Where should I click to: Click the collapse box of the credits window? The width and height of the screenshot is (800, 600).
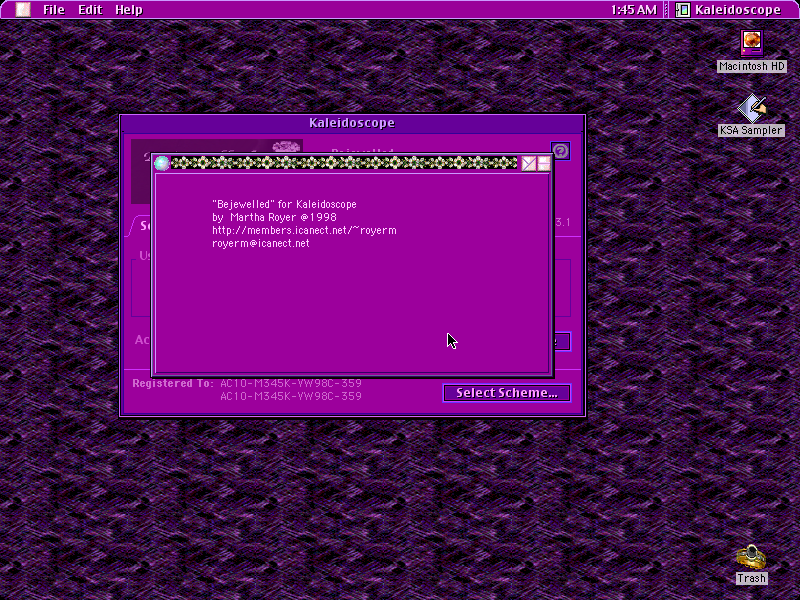(x=544, y=163)
